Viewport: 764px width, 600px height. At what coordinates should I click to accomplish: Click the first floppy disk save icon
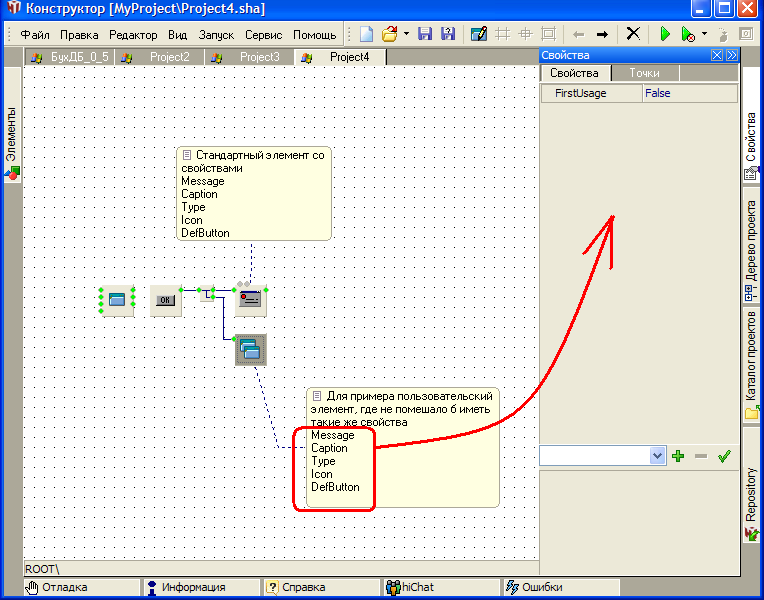[425, 34]
